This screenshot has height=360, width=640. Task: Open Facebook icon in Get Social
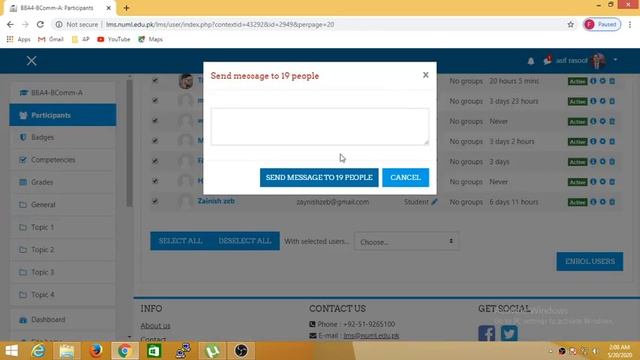(x=487, y=333)
